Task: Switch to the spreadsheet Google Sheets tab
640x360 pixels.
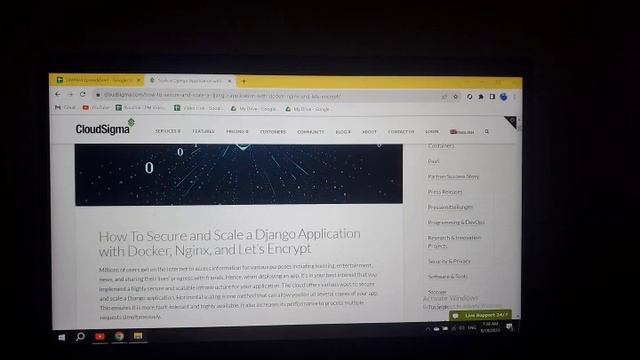Action: 98,80
